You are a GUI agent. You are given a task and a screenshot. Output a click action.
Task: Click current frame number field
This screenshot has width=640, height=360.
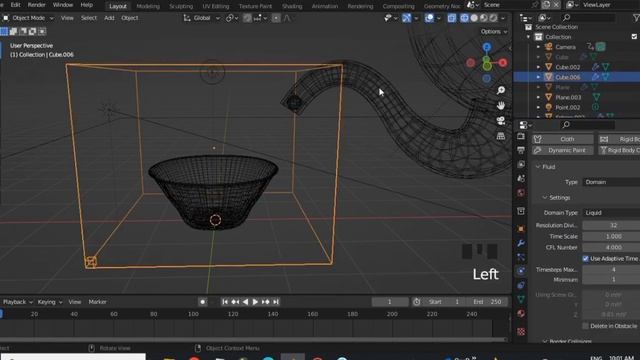tap(390, 302)
